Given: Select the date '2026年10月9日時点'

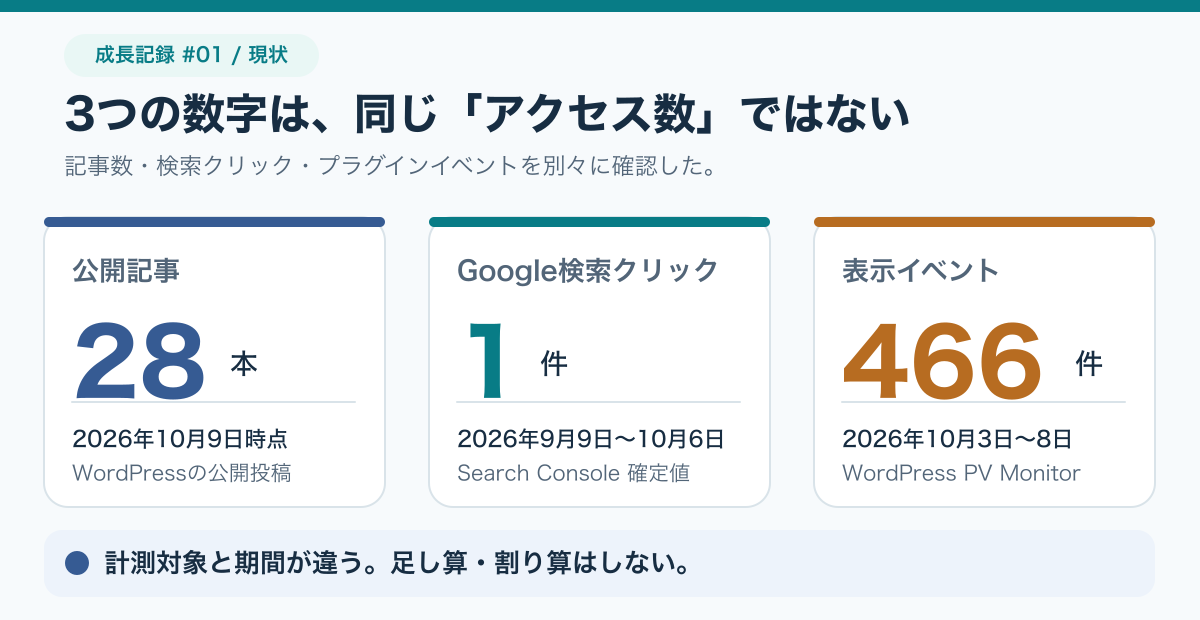Looking at the screenshot, I should pos(180,439).
